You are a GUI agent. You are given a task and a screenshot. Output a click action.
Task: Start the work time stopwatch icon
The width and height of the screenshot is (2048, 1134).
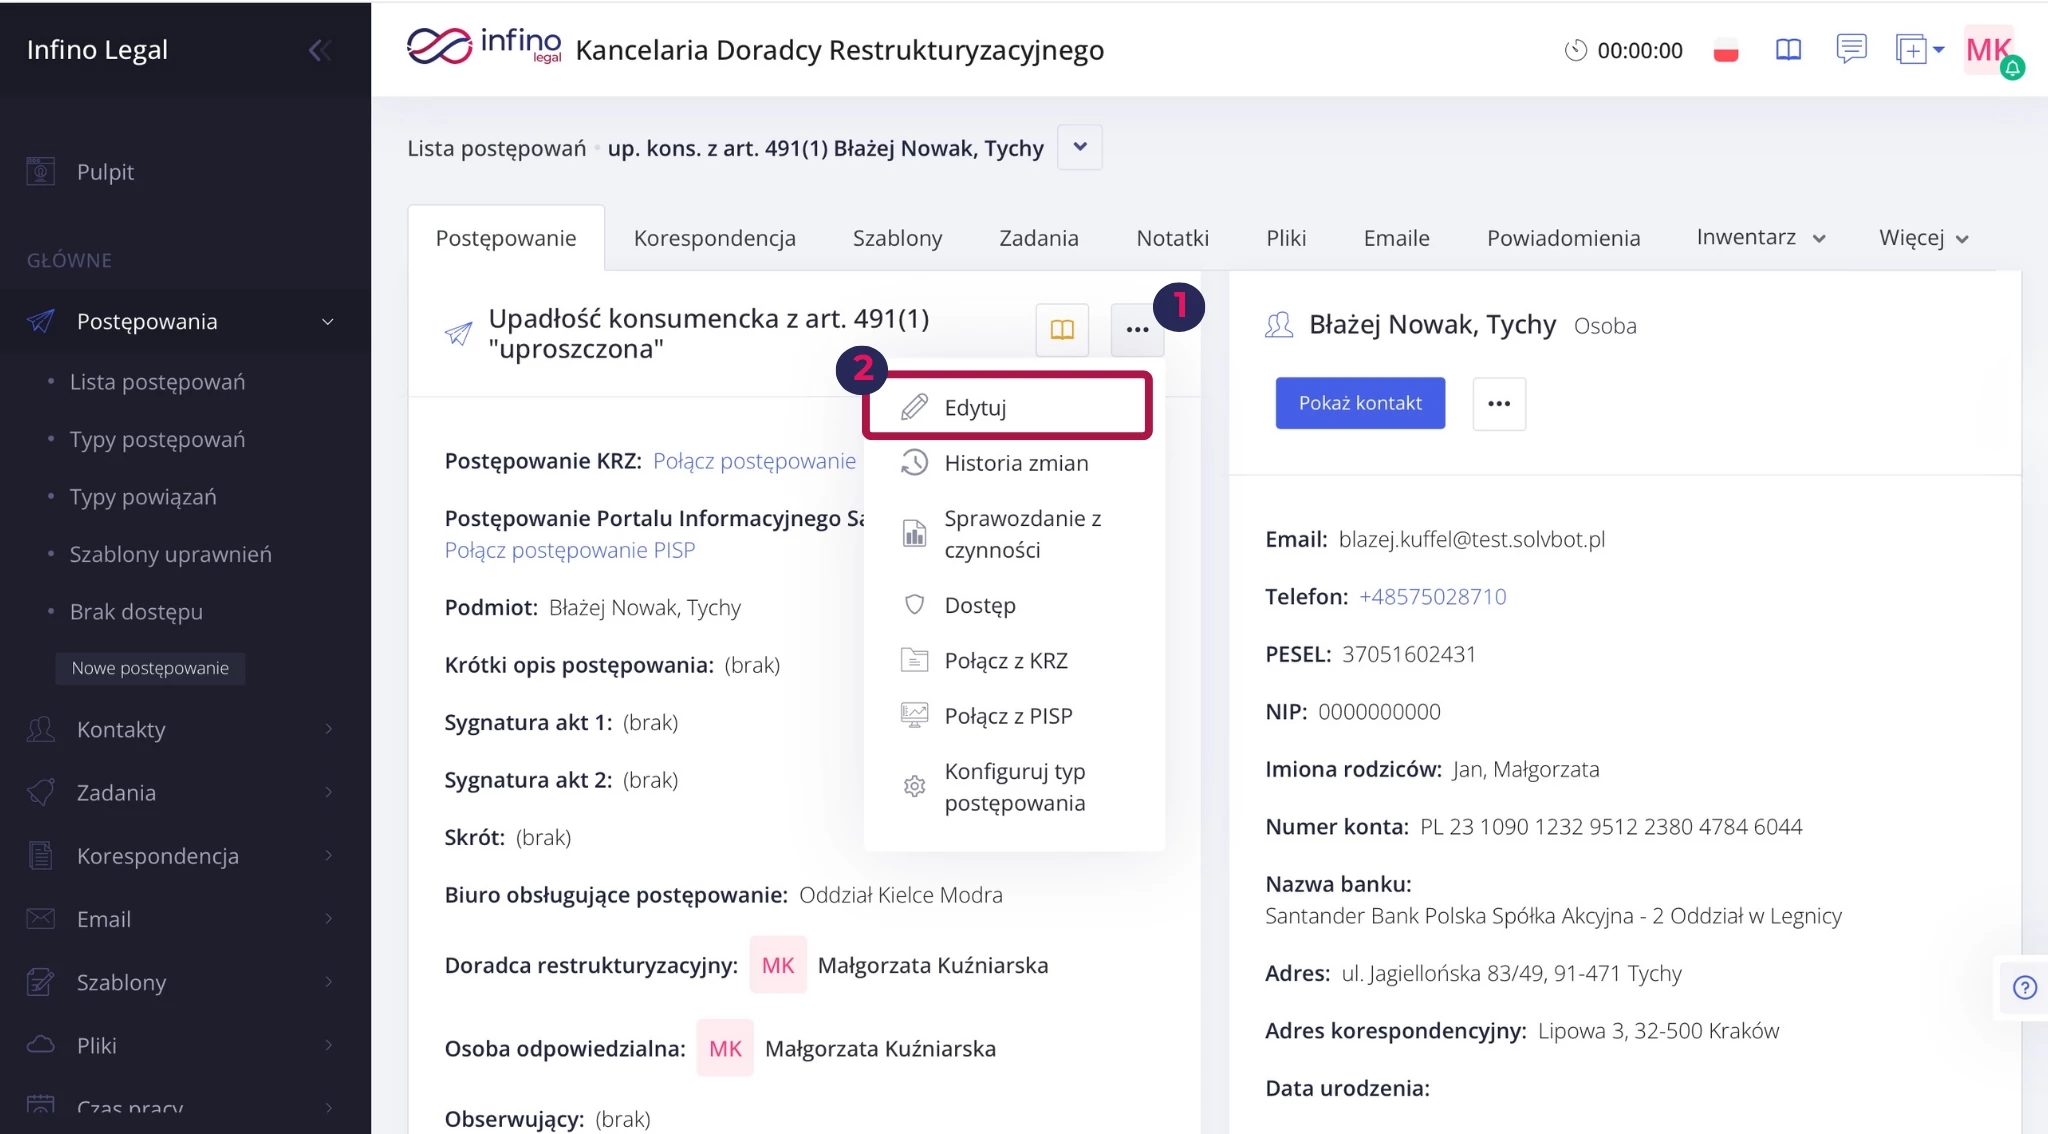tap(1575, 50)
